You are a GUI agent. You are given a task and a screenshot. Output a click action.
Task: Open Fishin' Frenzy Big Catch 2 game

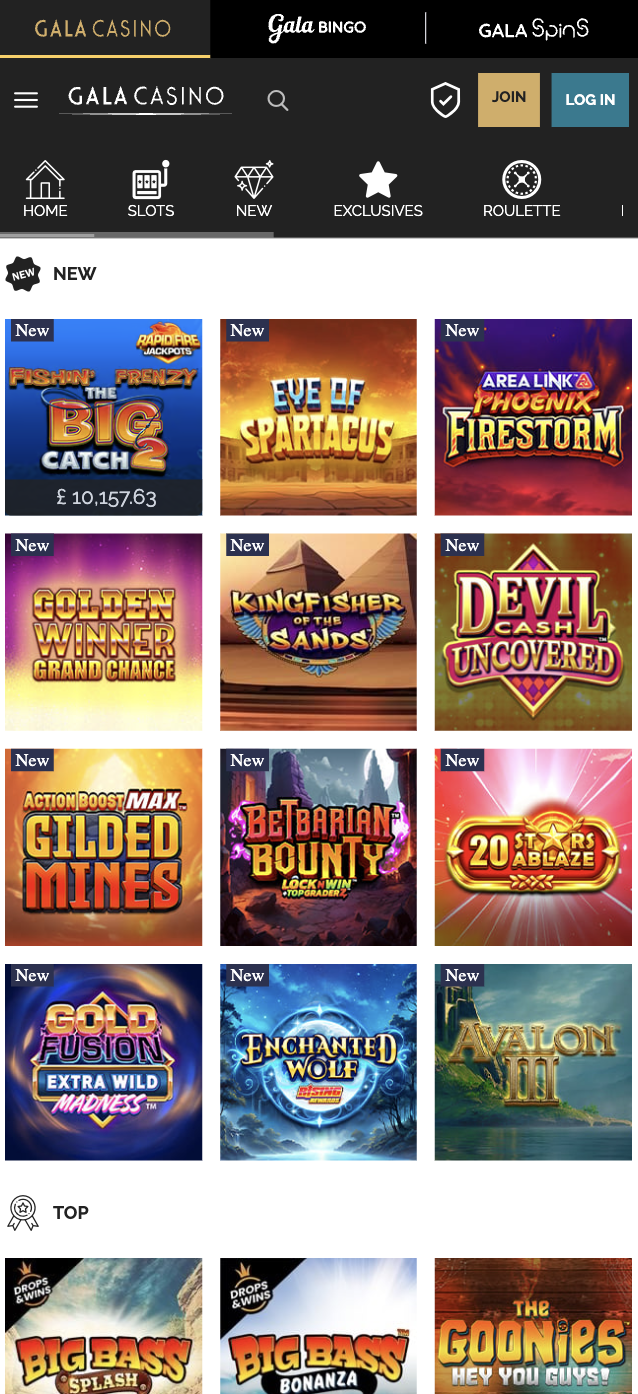click(104, 417)
